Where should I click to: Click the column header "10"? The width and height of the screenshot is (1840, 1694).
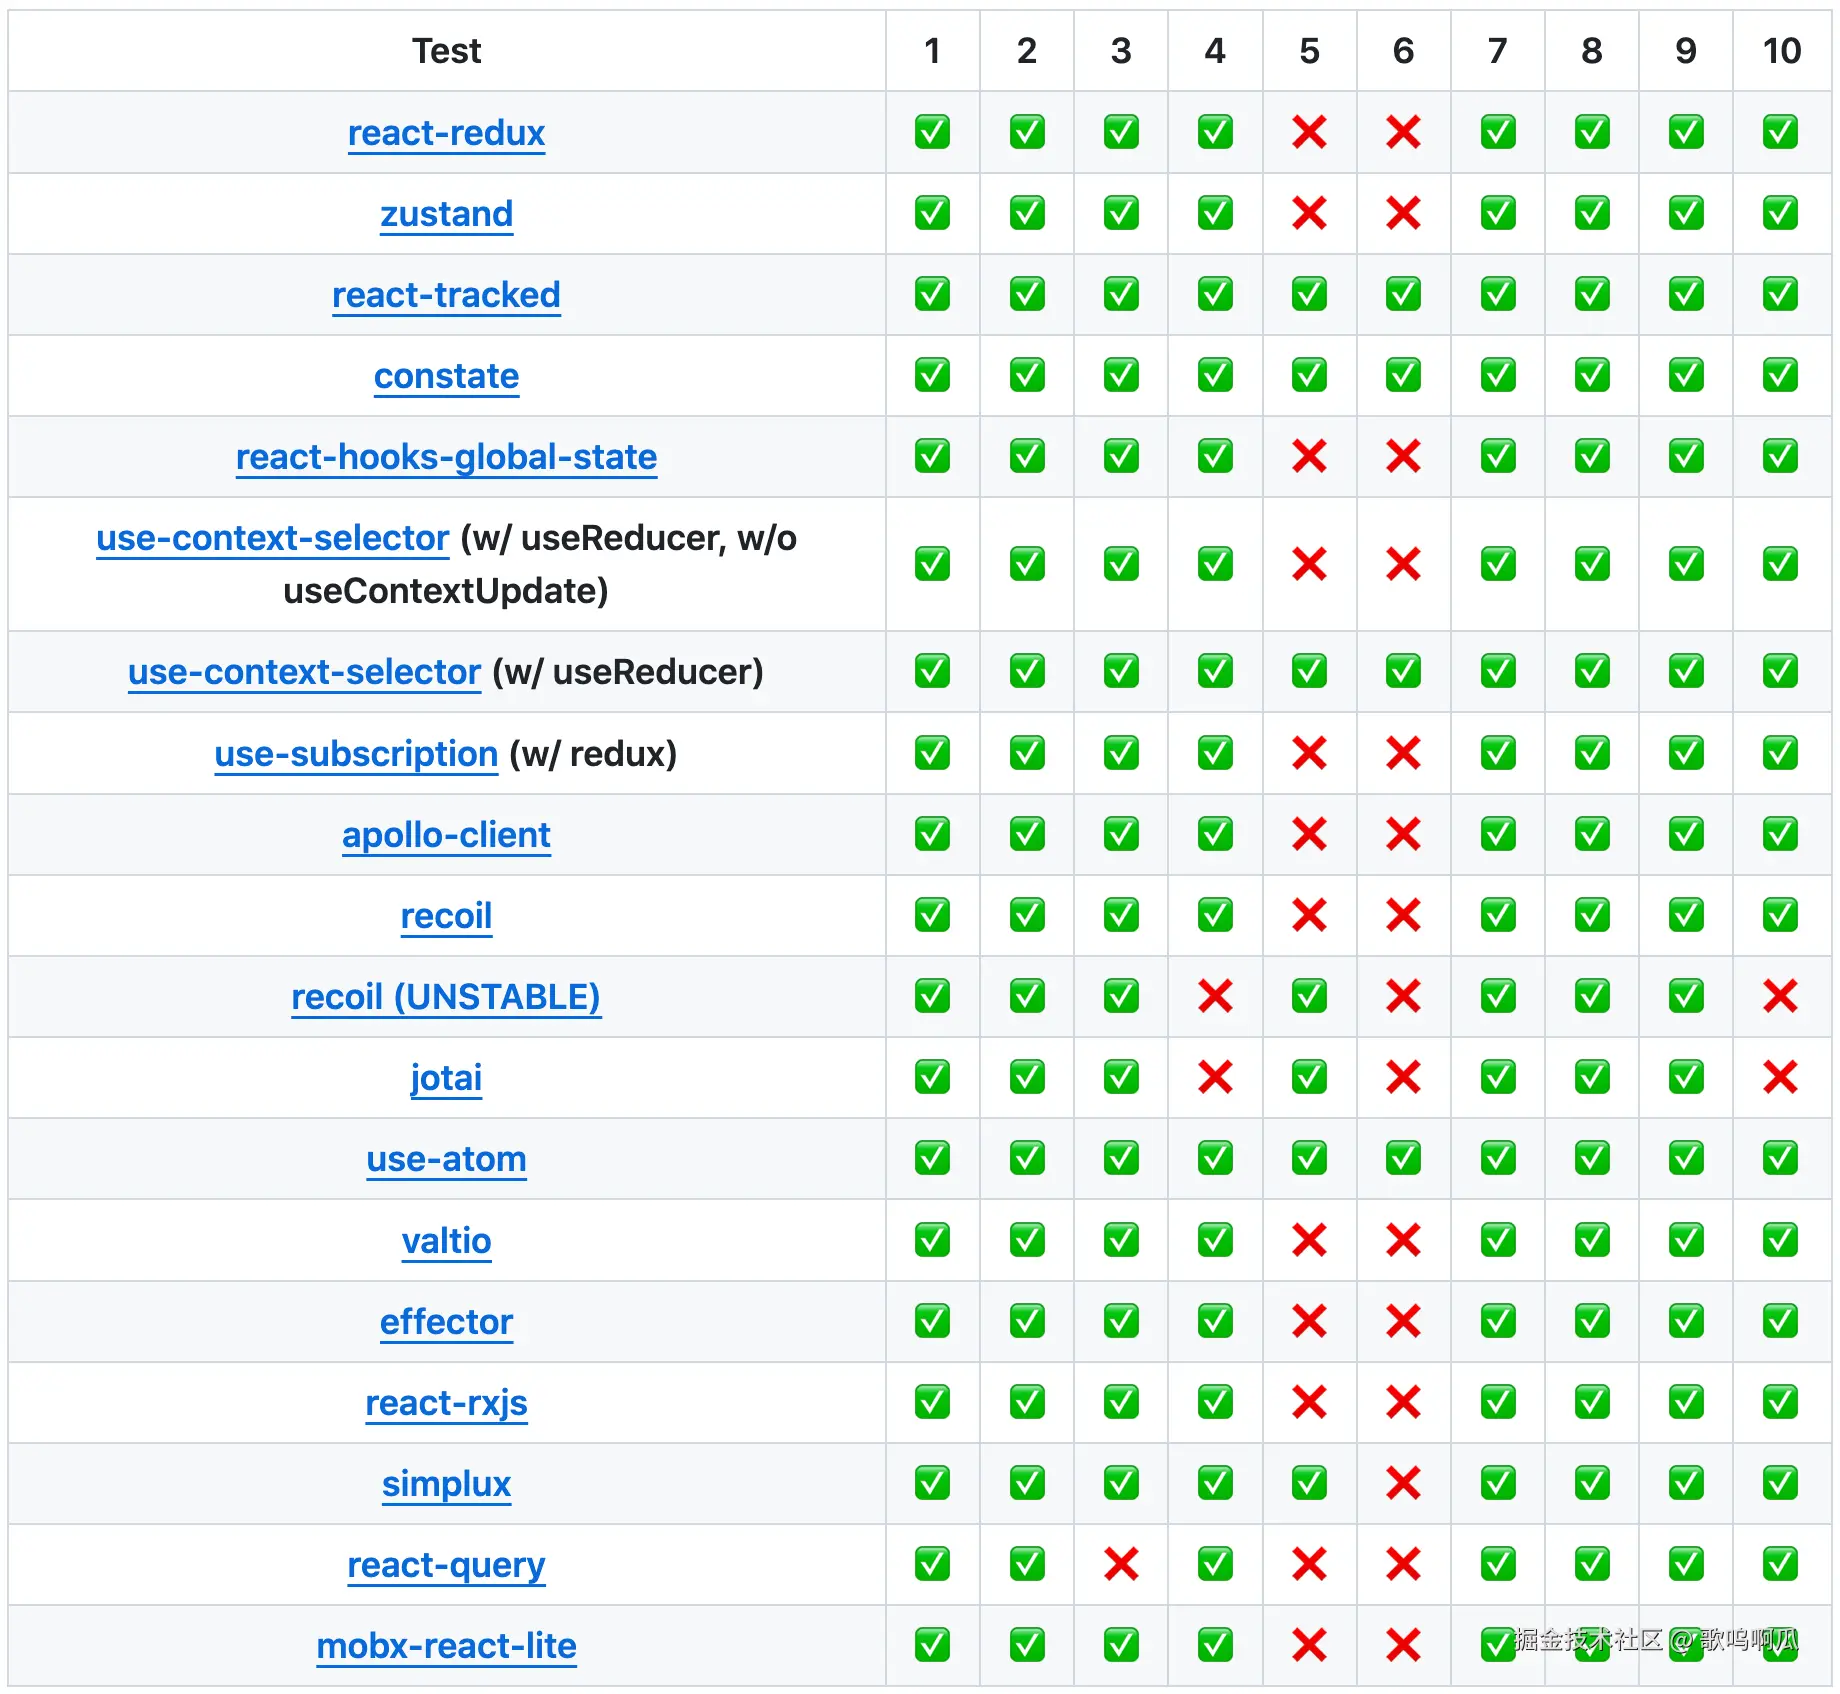1781,51
